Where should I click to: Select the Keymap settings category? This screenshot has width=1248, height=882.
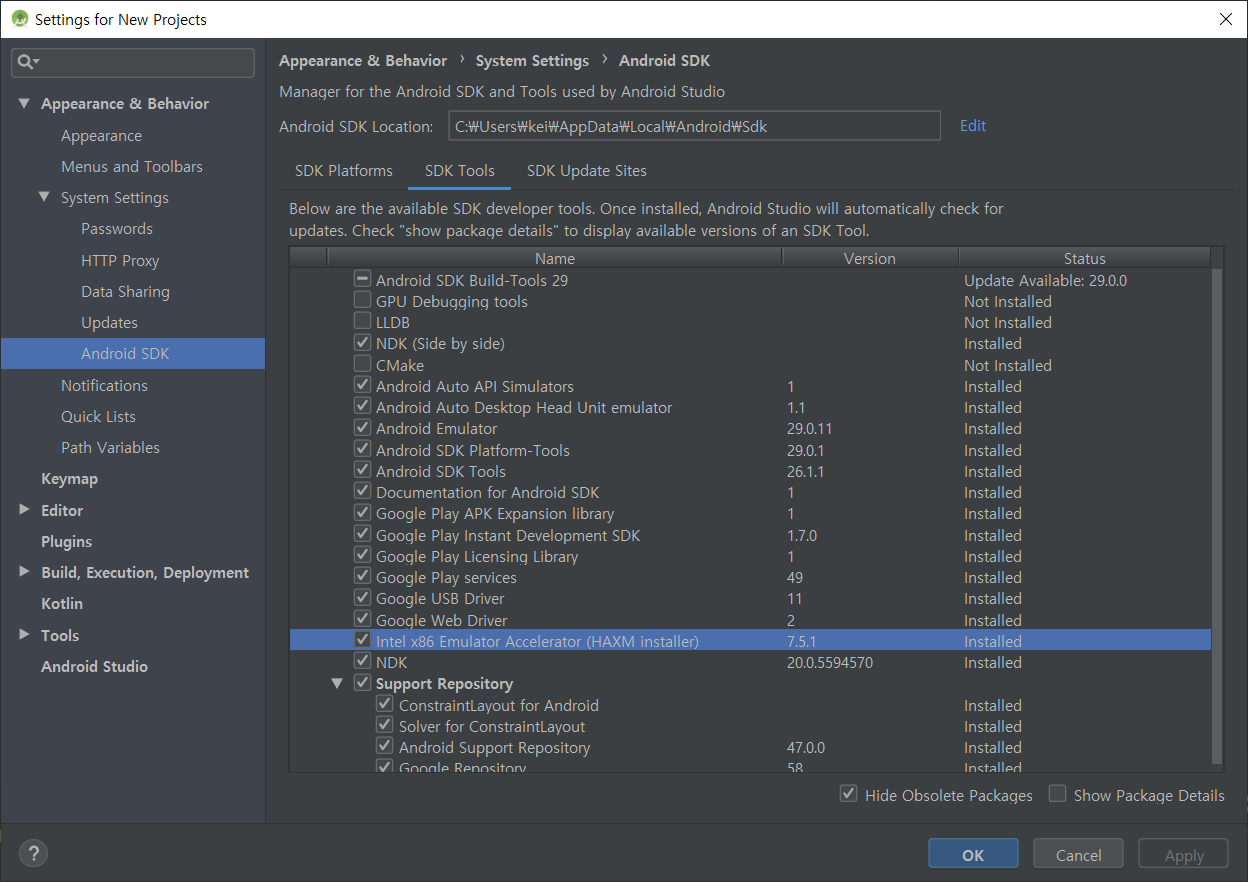click(x=69, y=479)
